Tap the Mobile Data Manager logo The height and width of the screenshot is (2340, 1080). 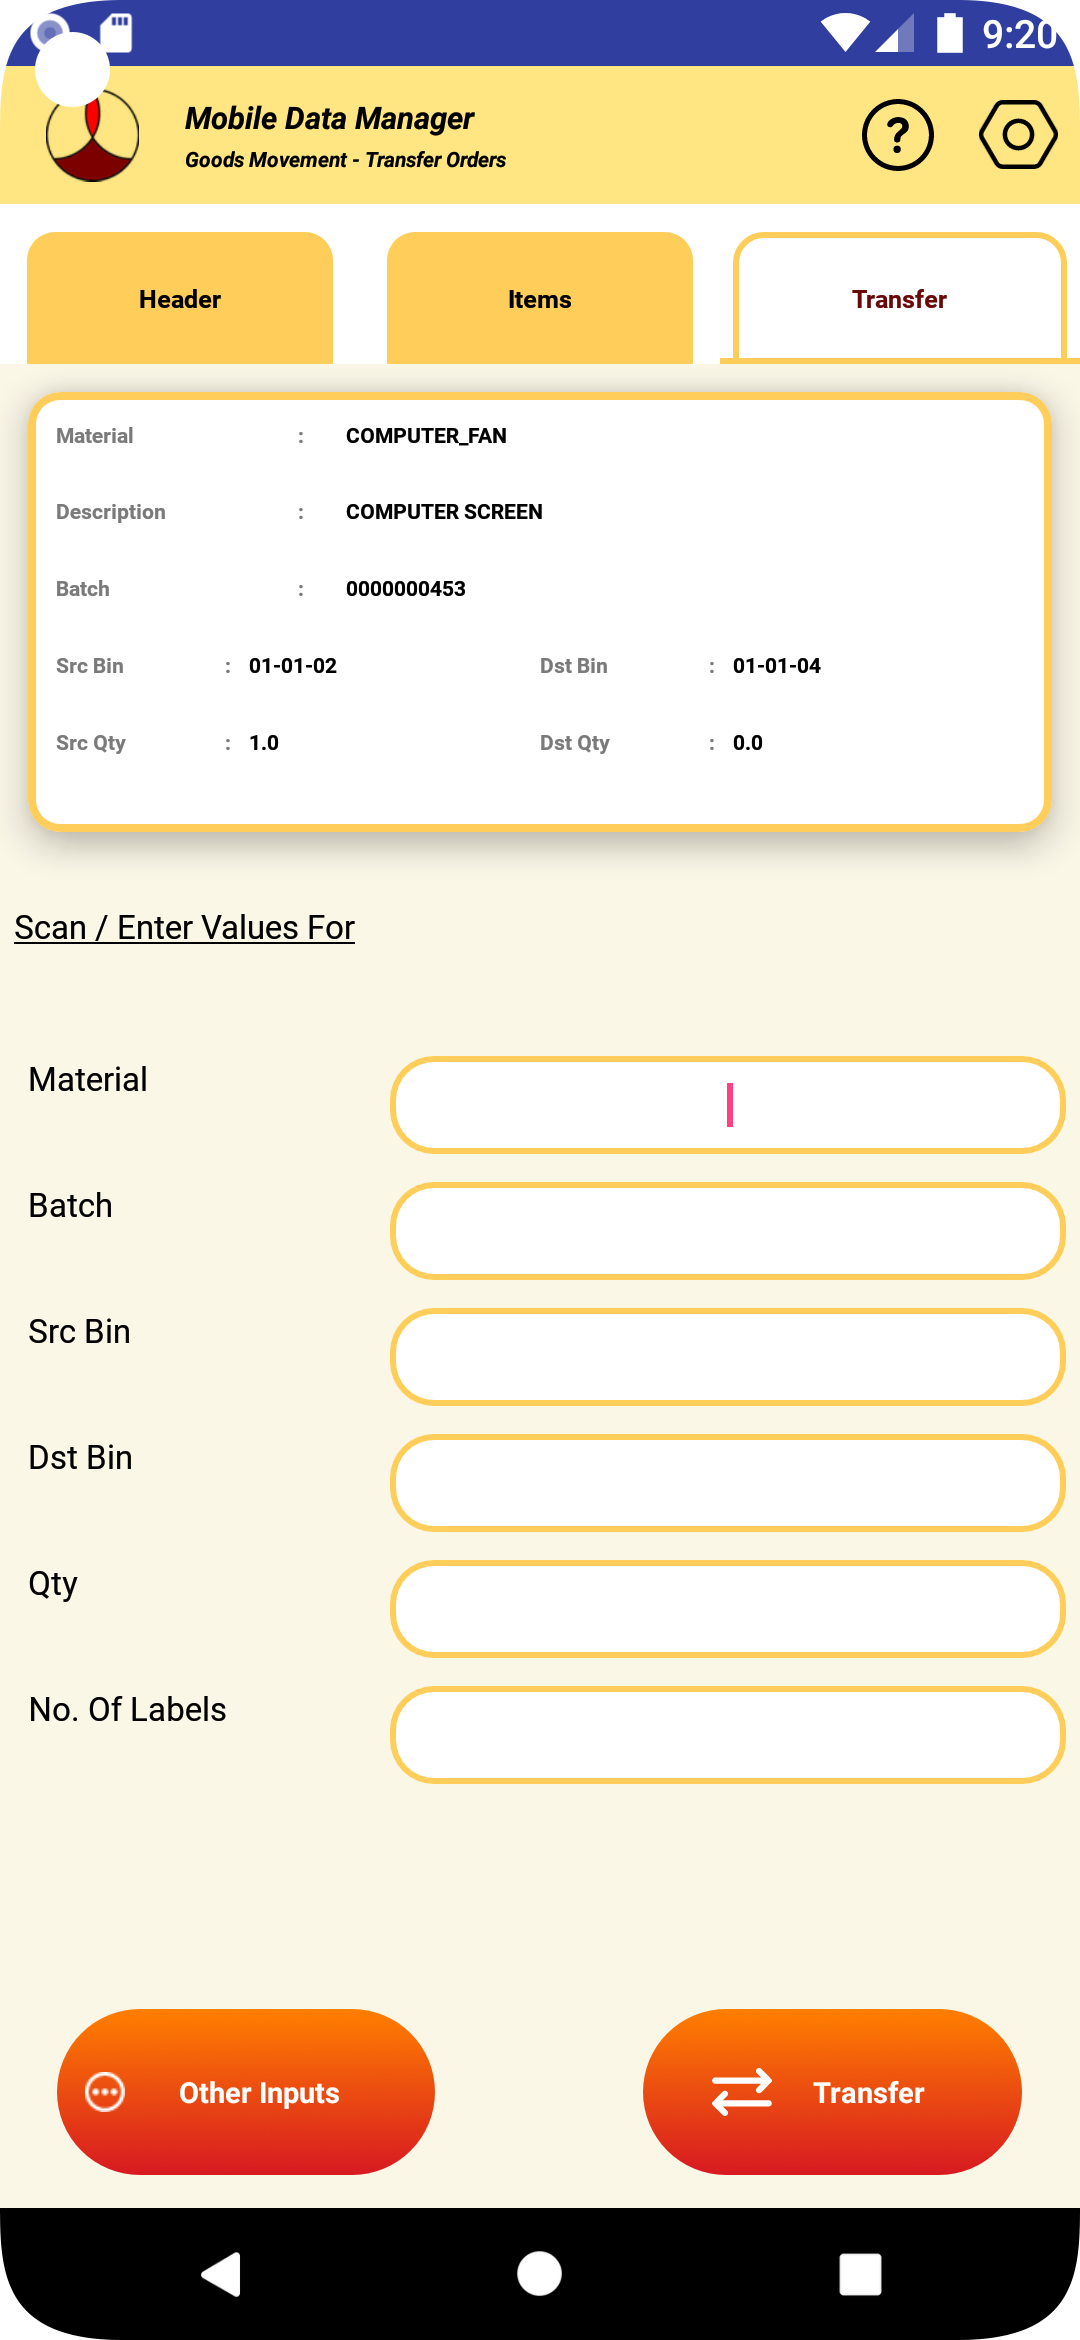pyautogui.click(x=92, y=135)
